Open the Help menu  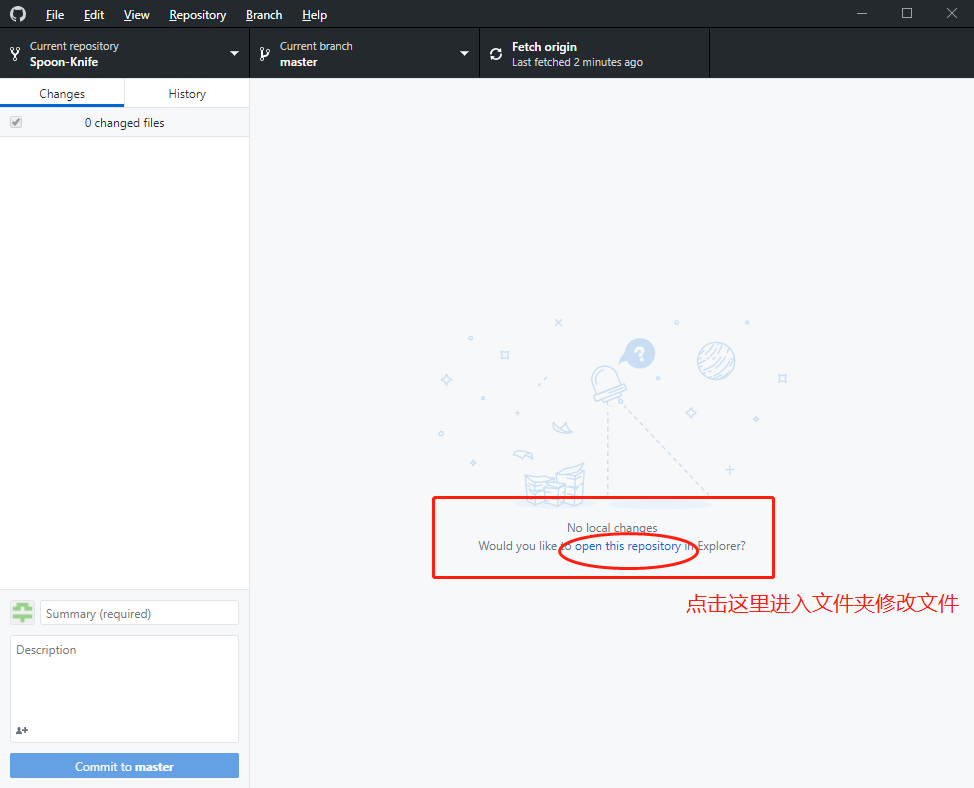[x=314, y=14]
